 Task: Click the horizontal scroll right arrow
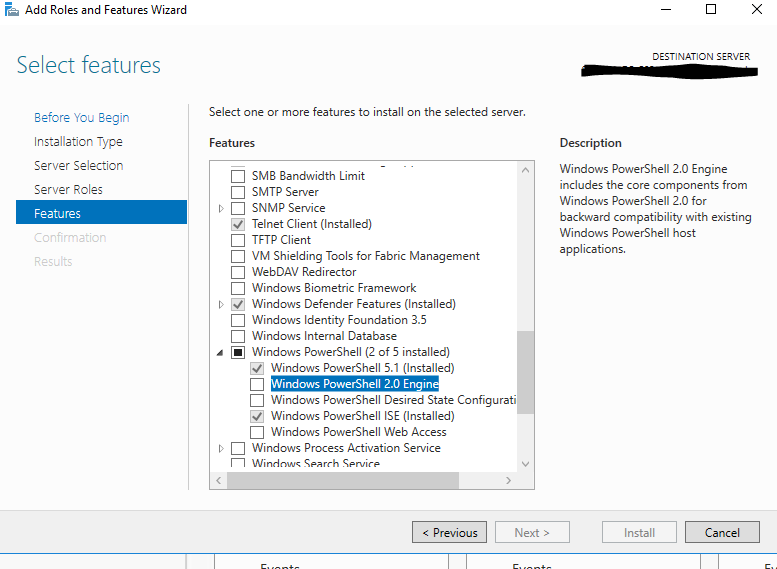coord(508,480)
